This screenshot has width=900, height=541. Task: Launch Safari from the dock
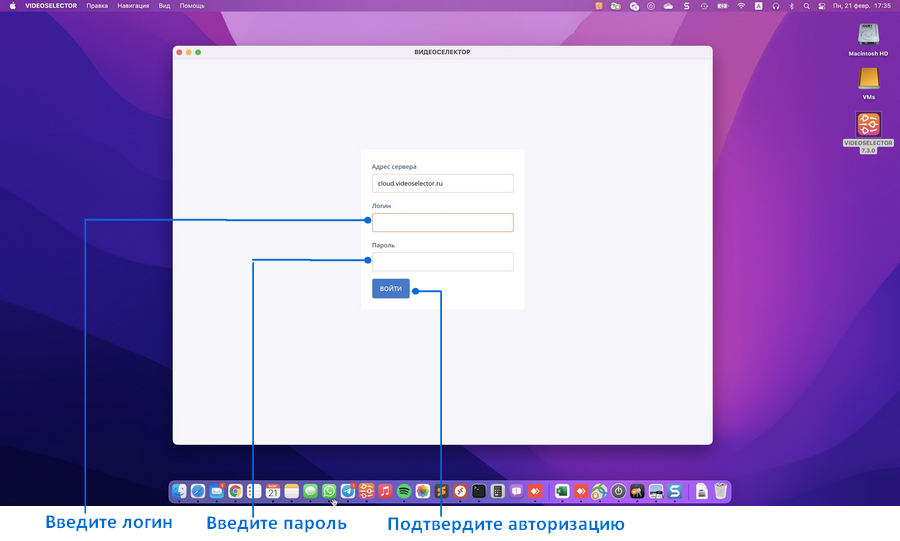(198, 491)
